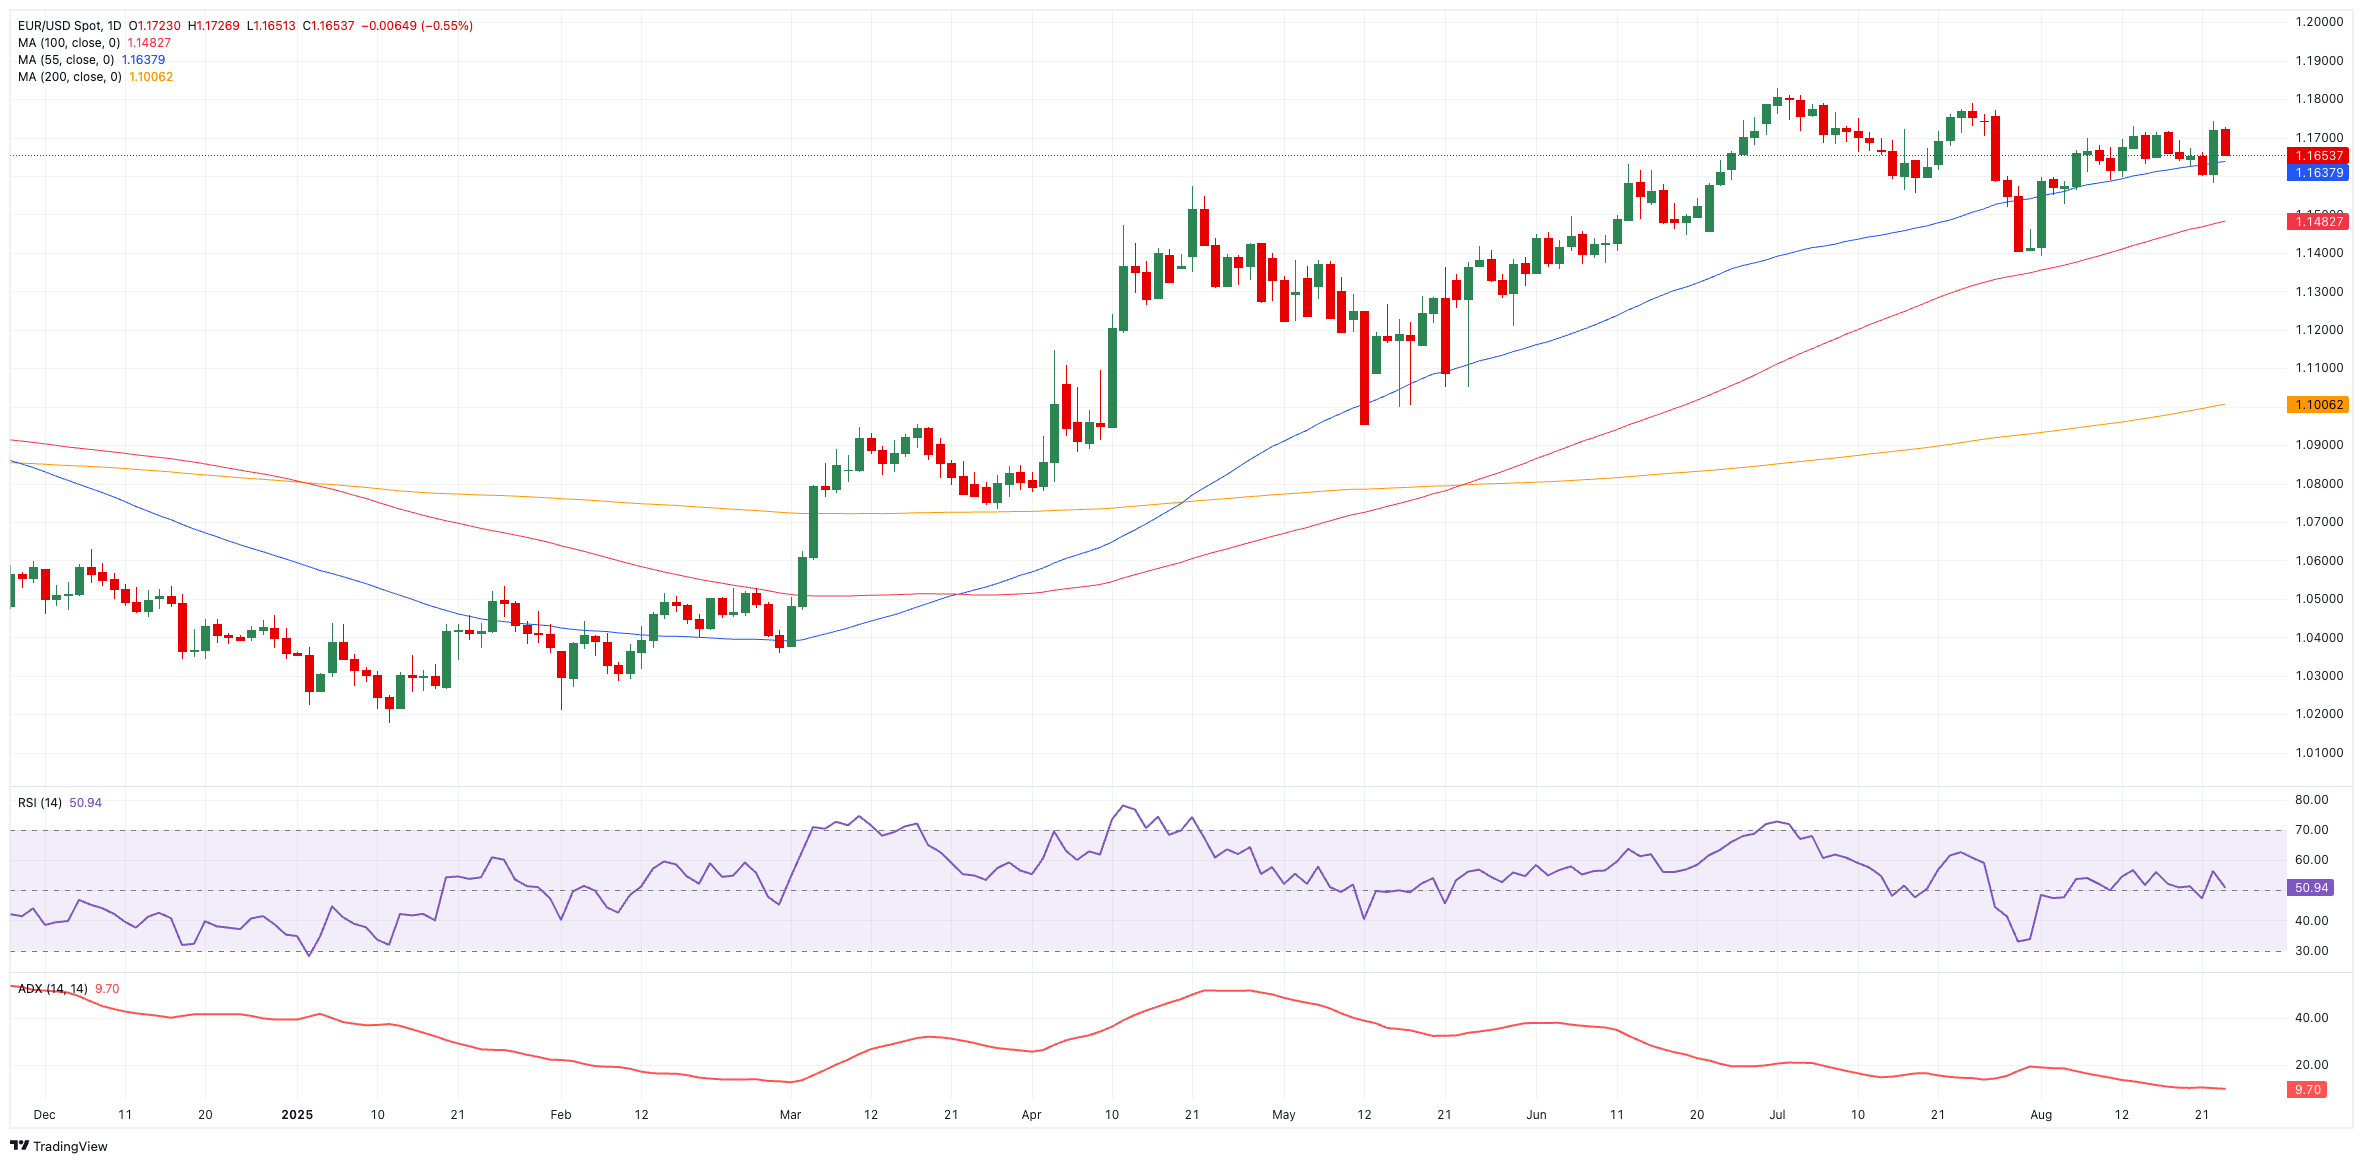
Task: Click the MA 100 indicator legend
Action: click(68, 43)
